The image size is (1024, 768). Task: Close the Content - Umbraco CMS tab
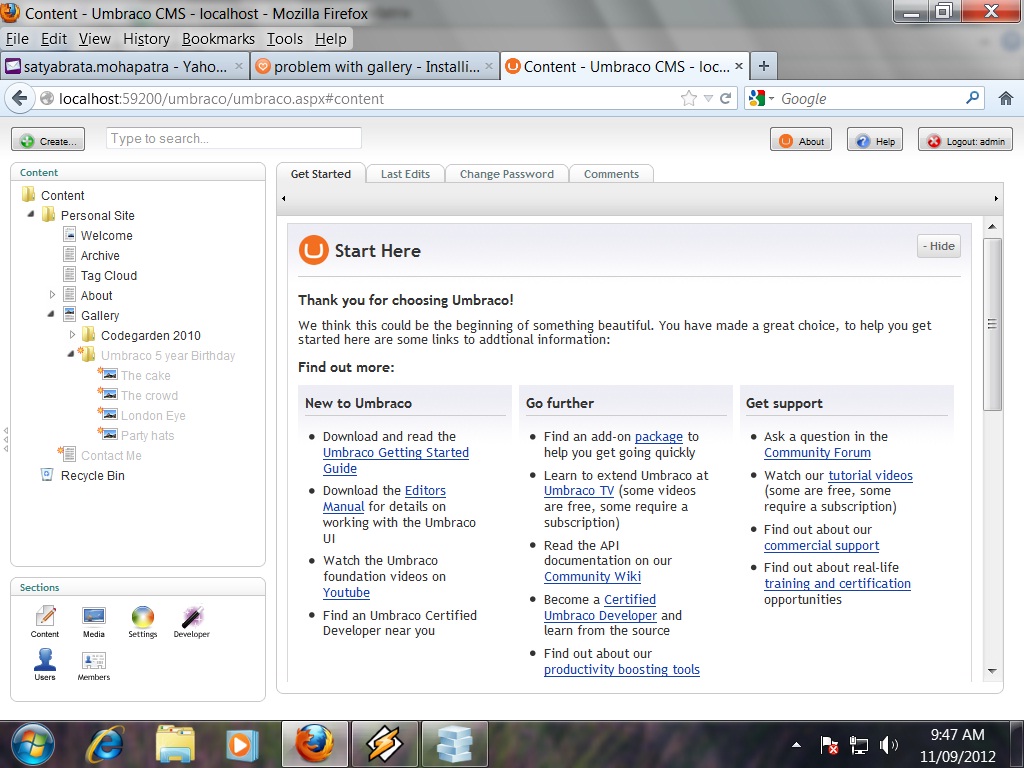[x=739, y=66]
